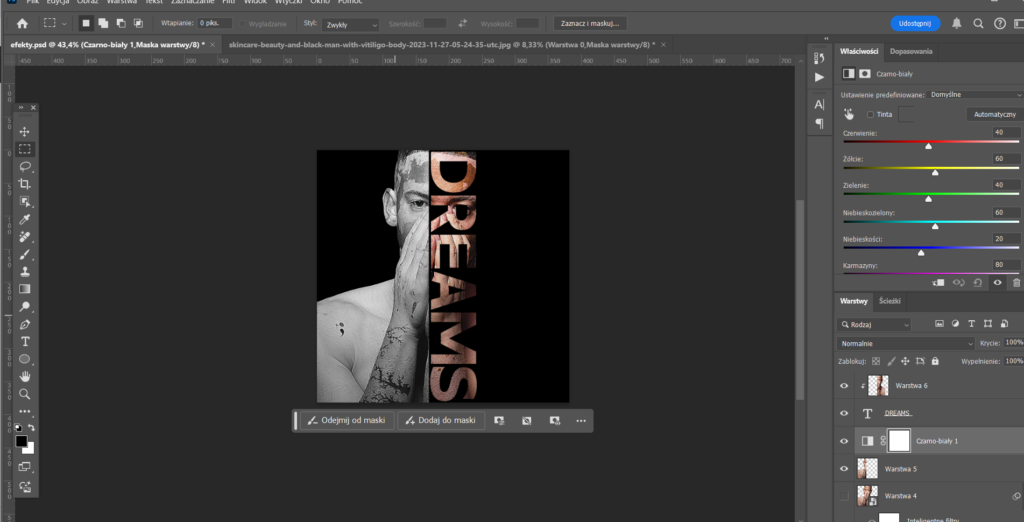Select the Hand tool
Screen dimensions: 1024x522
tap(25, 376)
